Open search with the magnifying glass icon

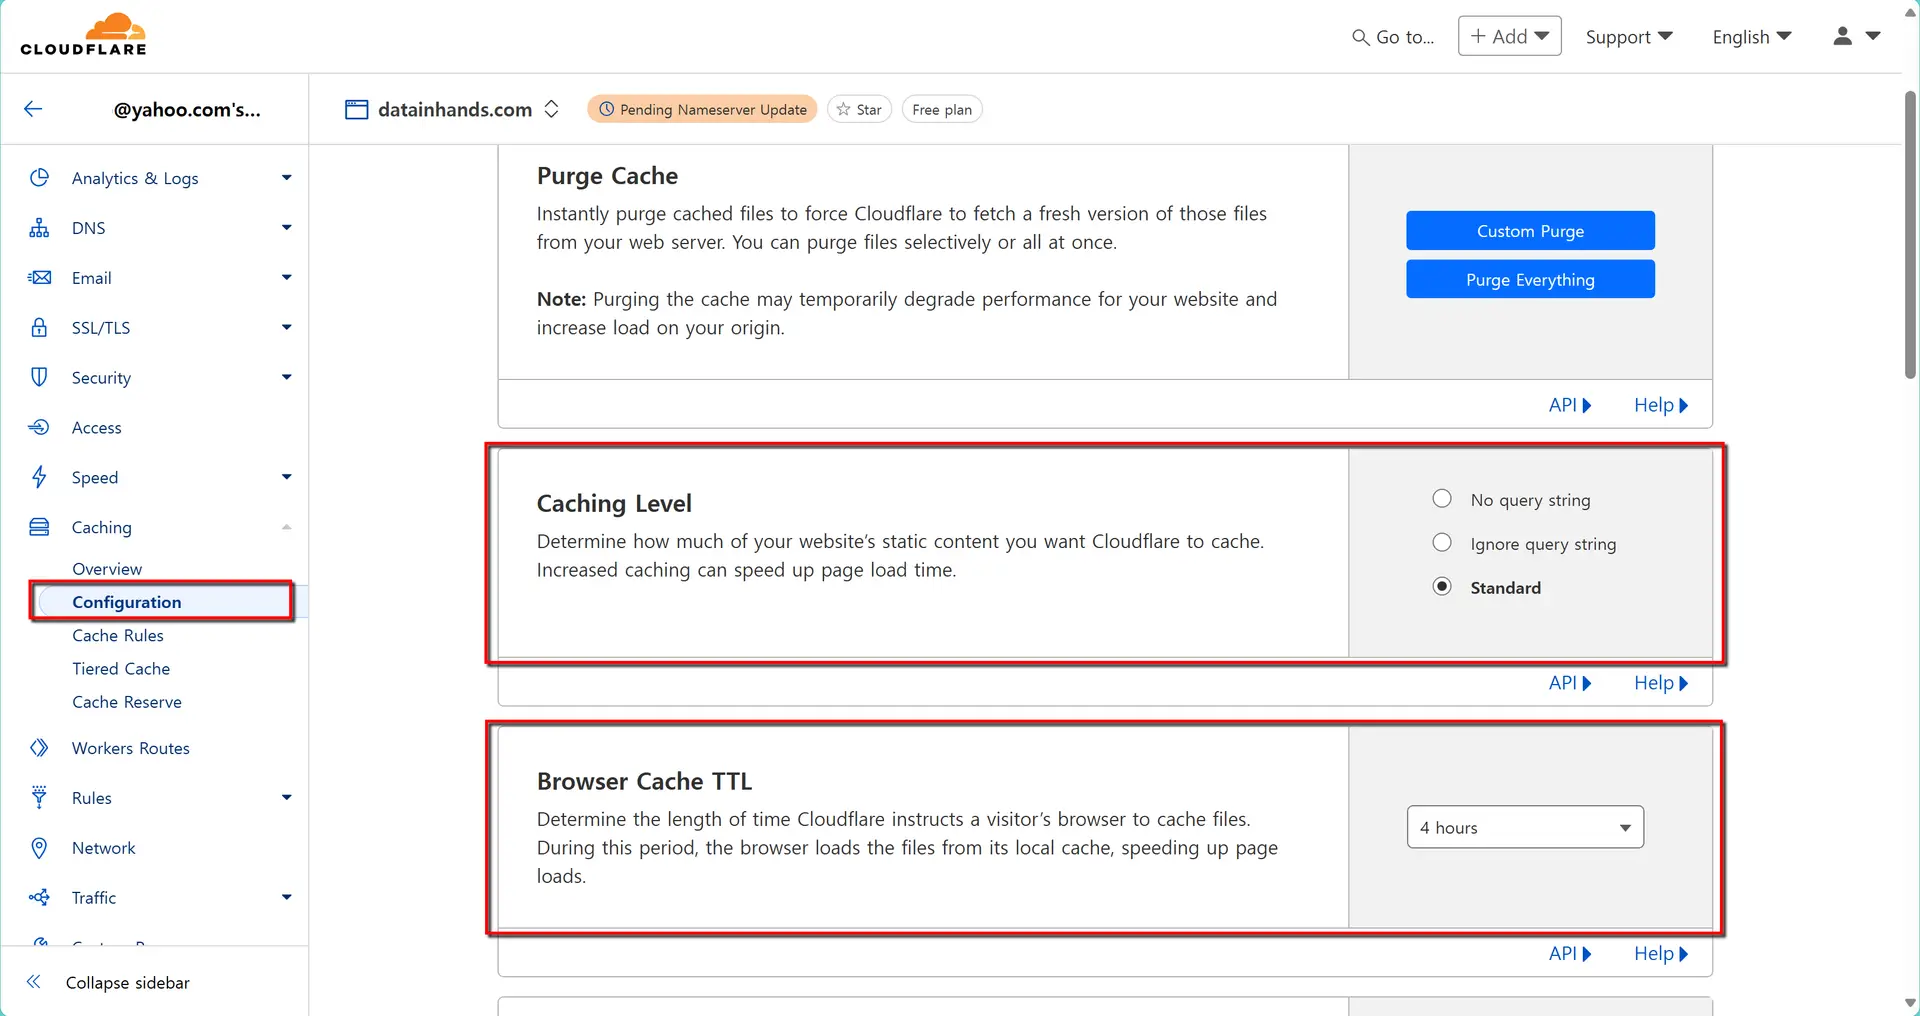pos(1360,36)
